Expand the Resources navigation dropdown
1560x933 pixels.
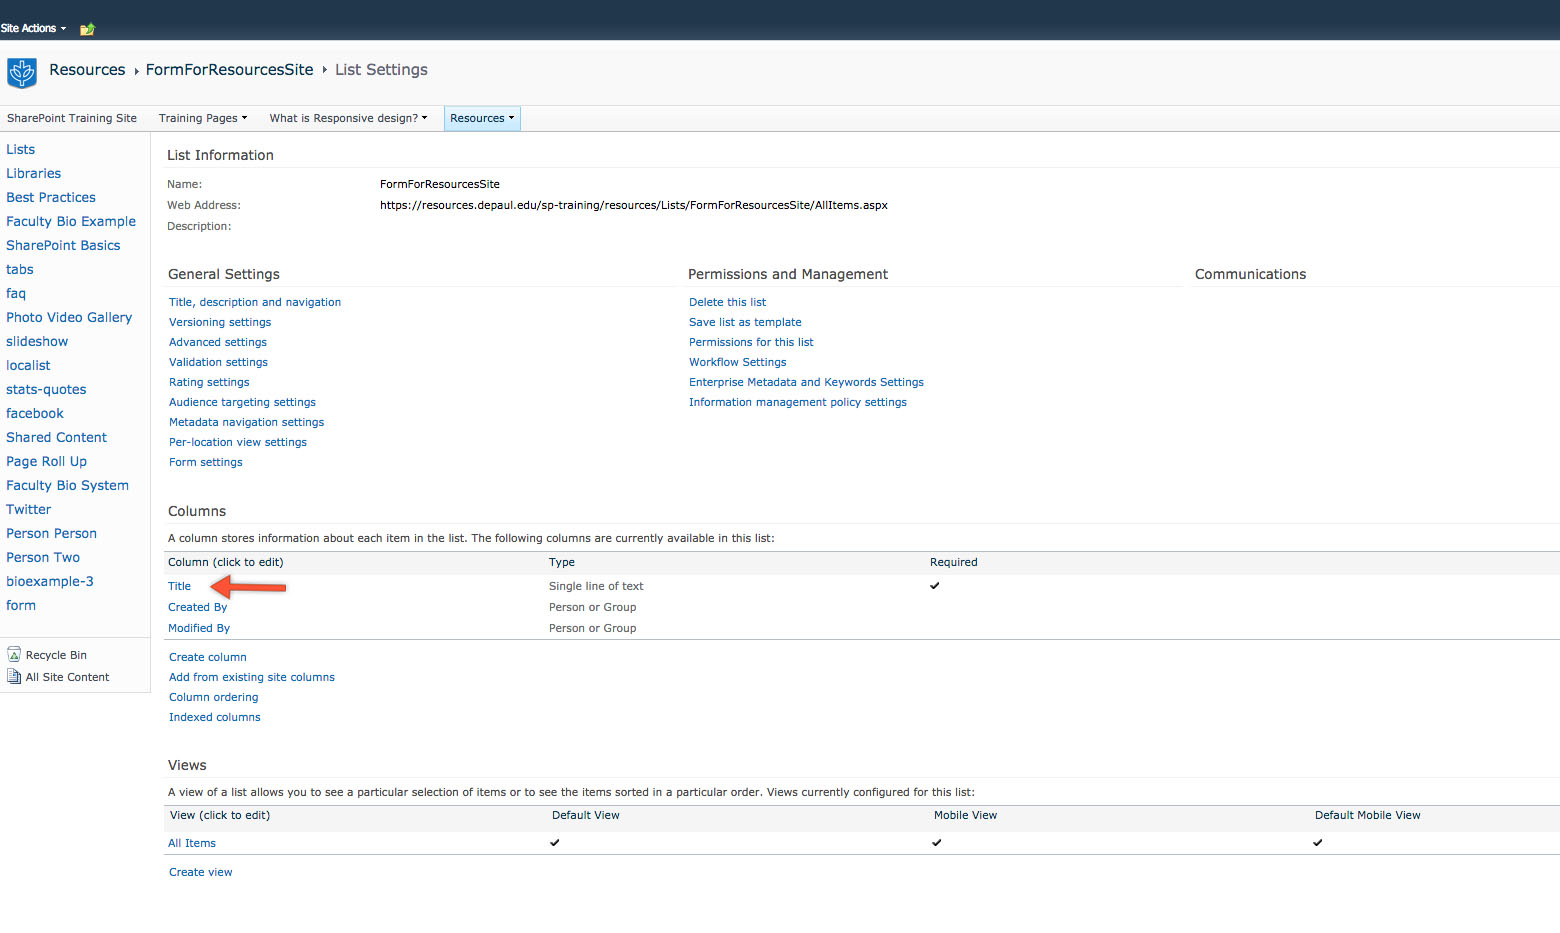pos(482,118)
